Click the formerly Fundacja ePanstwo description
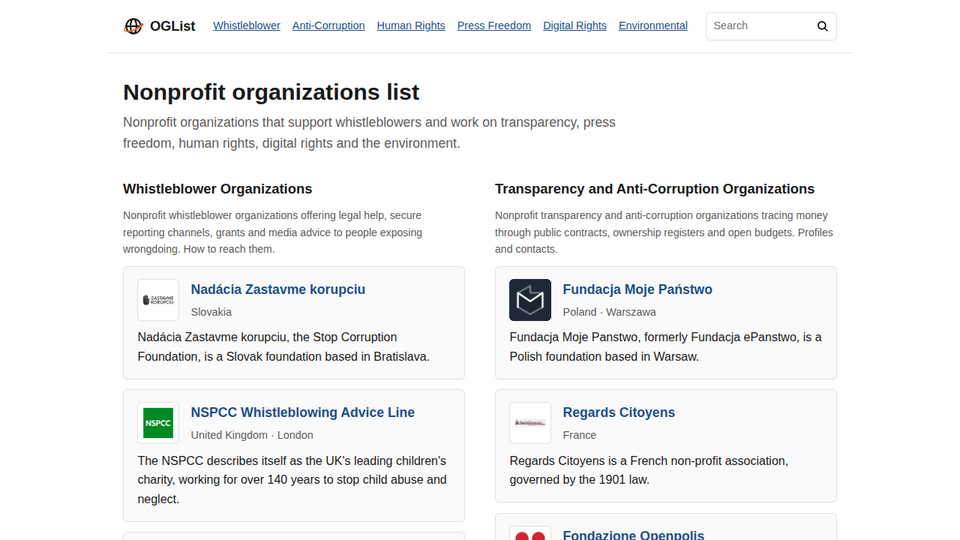960x540 pixels. (666, 347)
